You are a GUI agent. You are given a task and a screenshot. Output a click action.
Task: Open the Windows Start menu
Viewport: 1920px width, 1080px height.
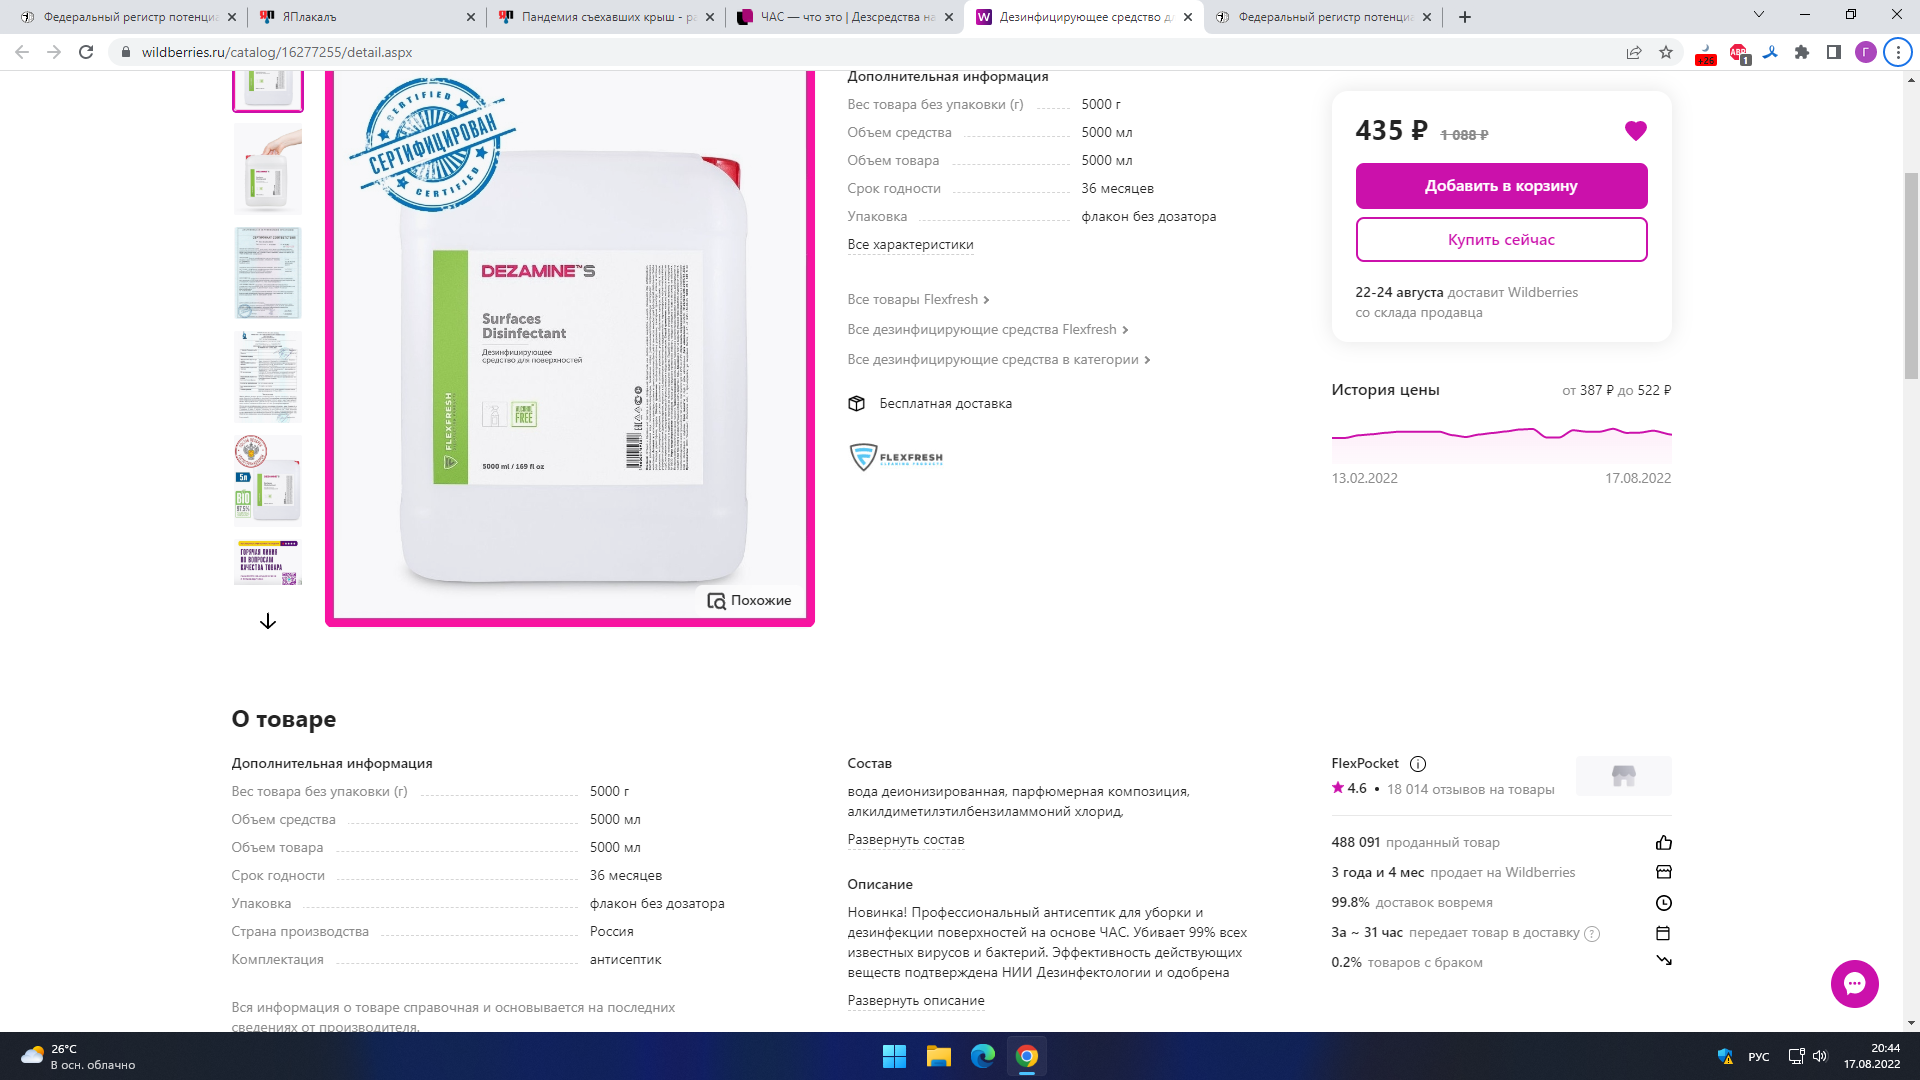[894, 1056]
